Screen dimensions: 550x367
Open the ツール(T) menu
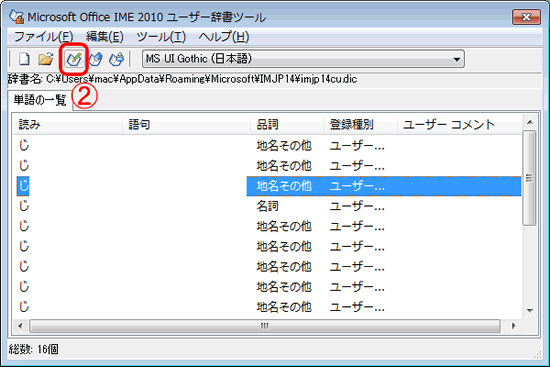coord(161,36)
